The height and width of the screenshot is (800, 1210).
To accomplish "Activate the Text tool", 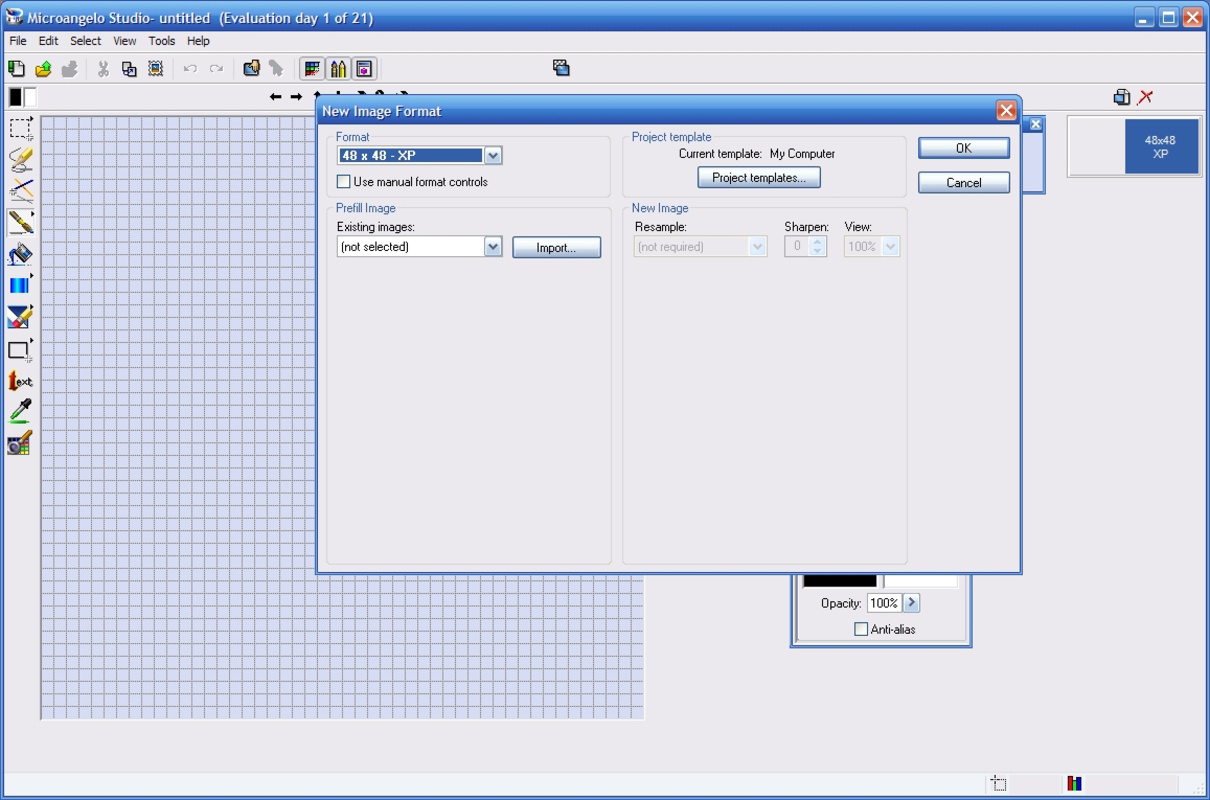I will pyautogui.click(x=18, y=381).
